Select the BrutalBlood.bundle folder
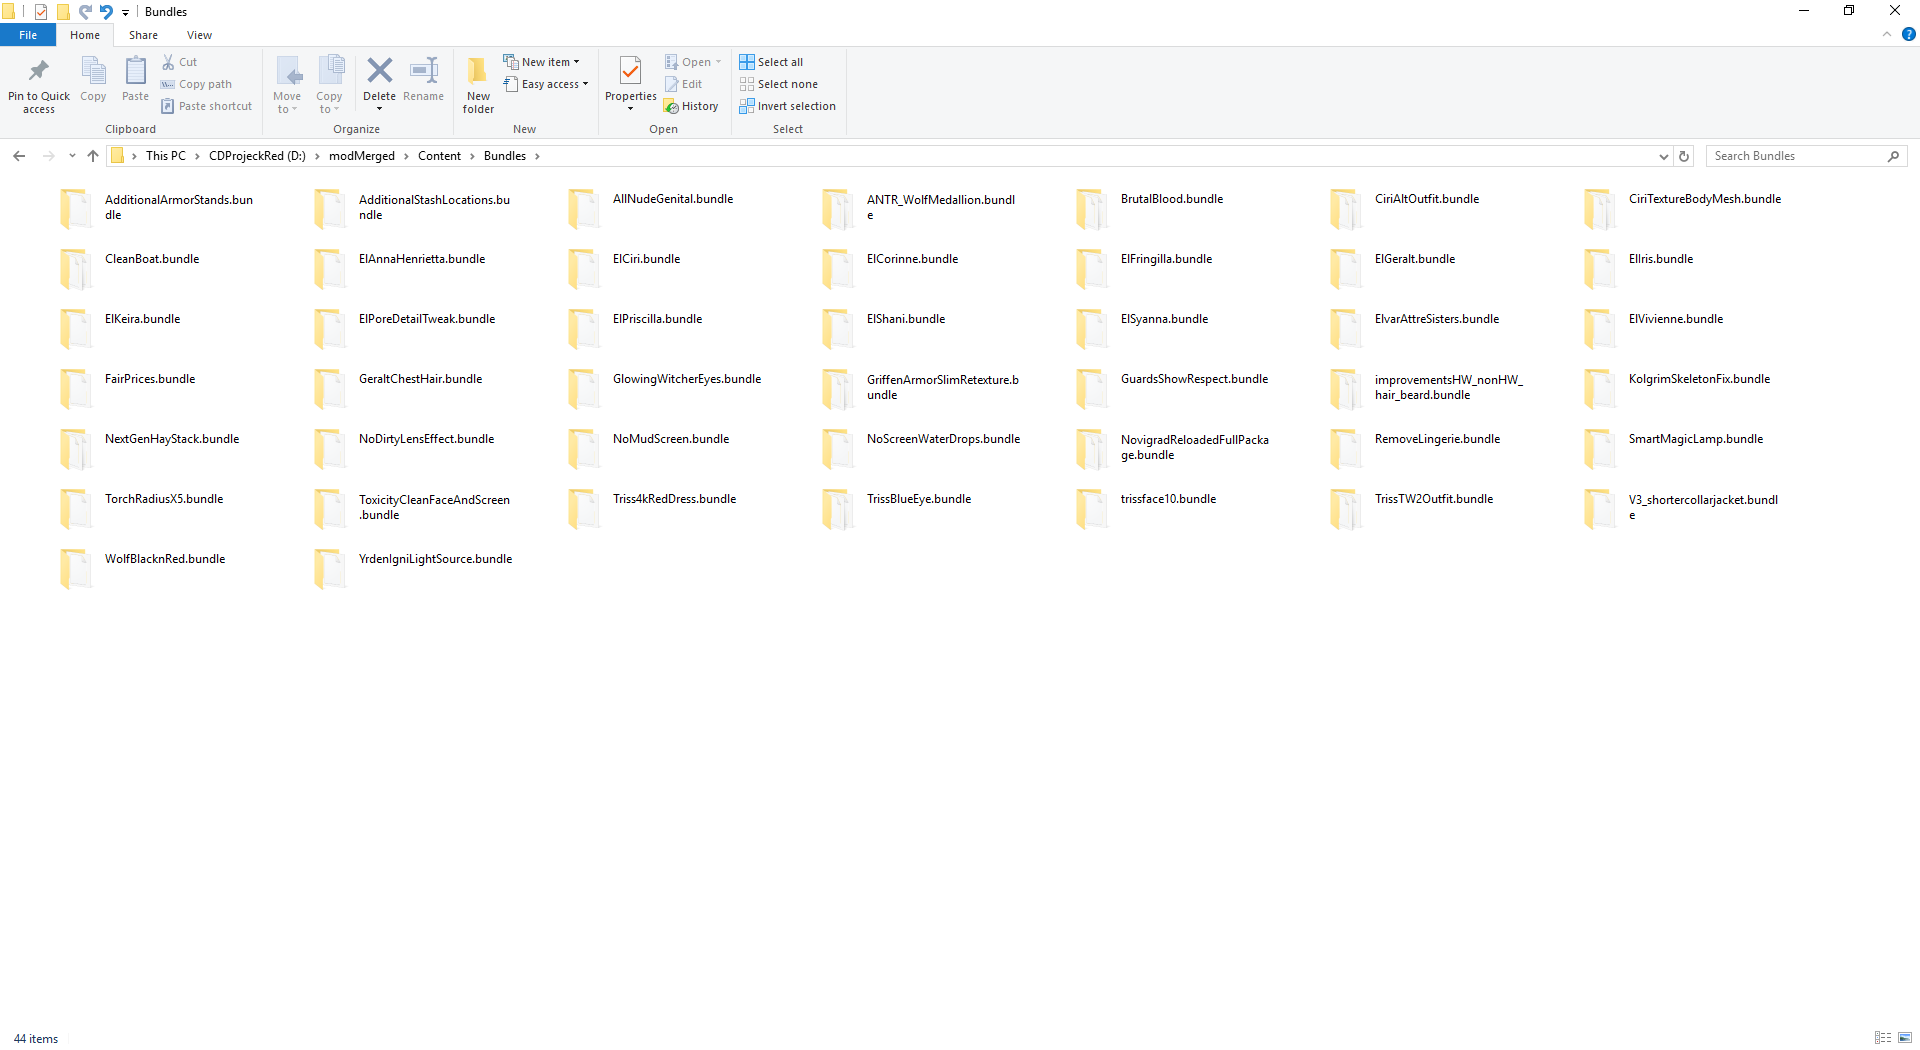Viewport: 1920px width, 1050px height. (x=1172, y=199)
